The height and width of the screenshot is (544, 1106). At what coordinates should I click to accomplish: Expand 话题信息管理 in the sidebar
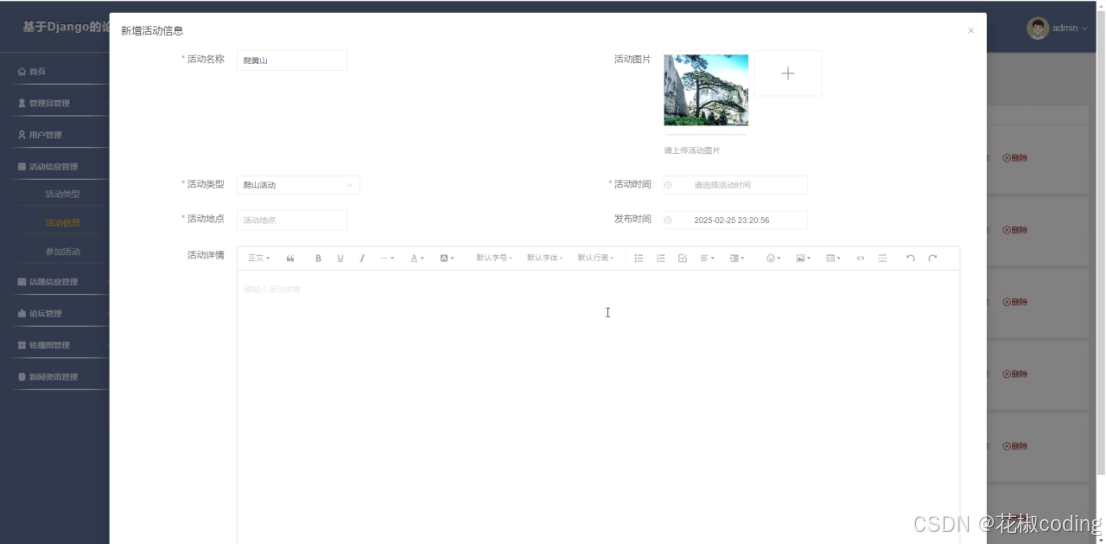[x=55, y=282]
